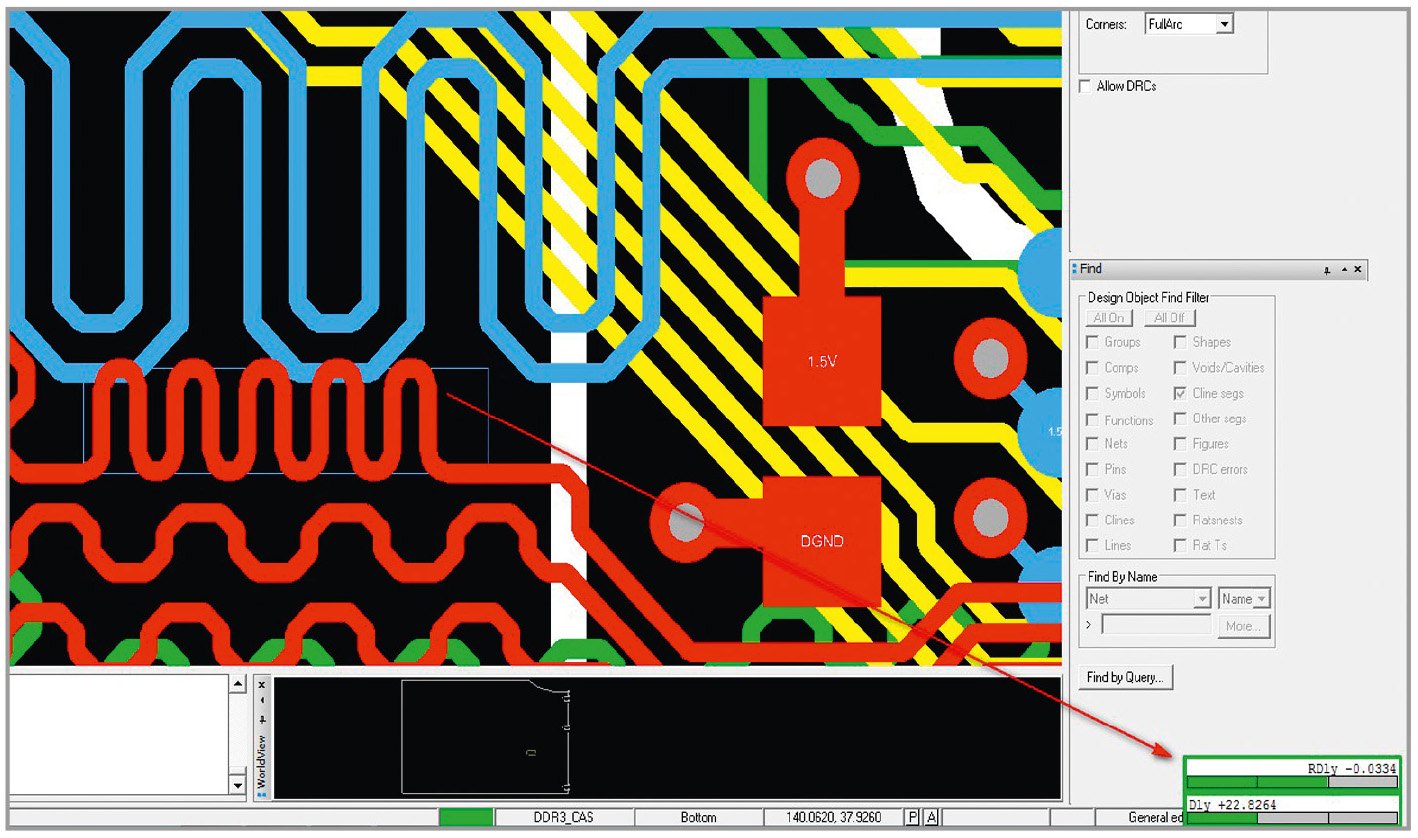Image resolution: width=1418 pixels, height=838 pixels.
Task: Enable the Ratsnests checkbox
Action: (x=1181, y=520)
